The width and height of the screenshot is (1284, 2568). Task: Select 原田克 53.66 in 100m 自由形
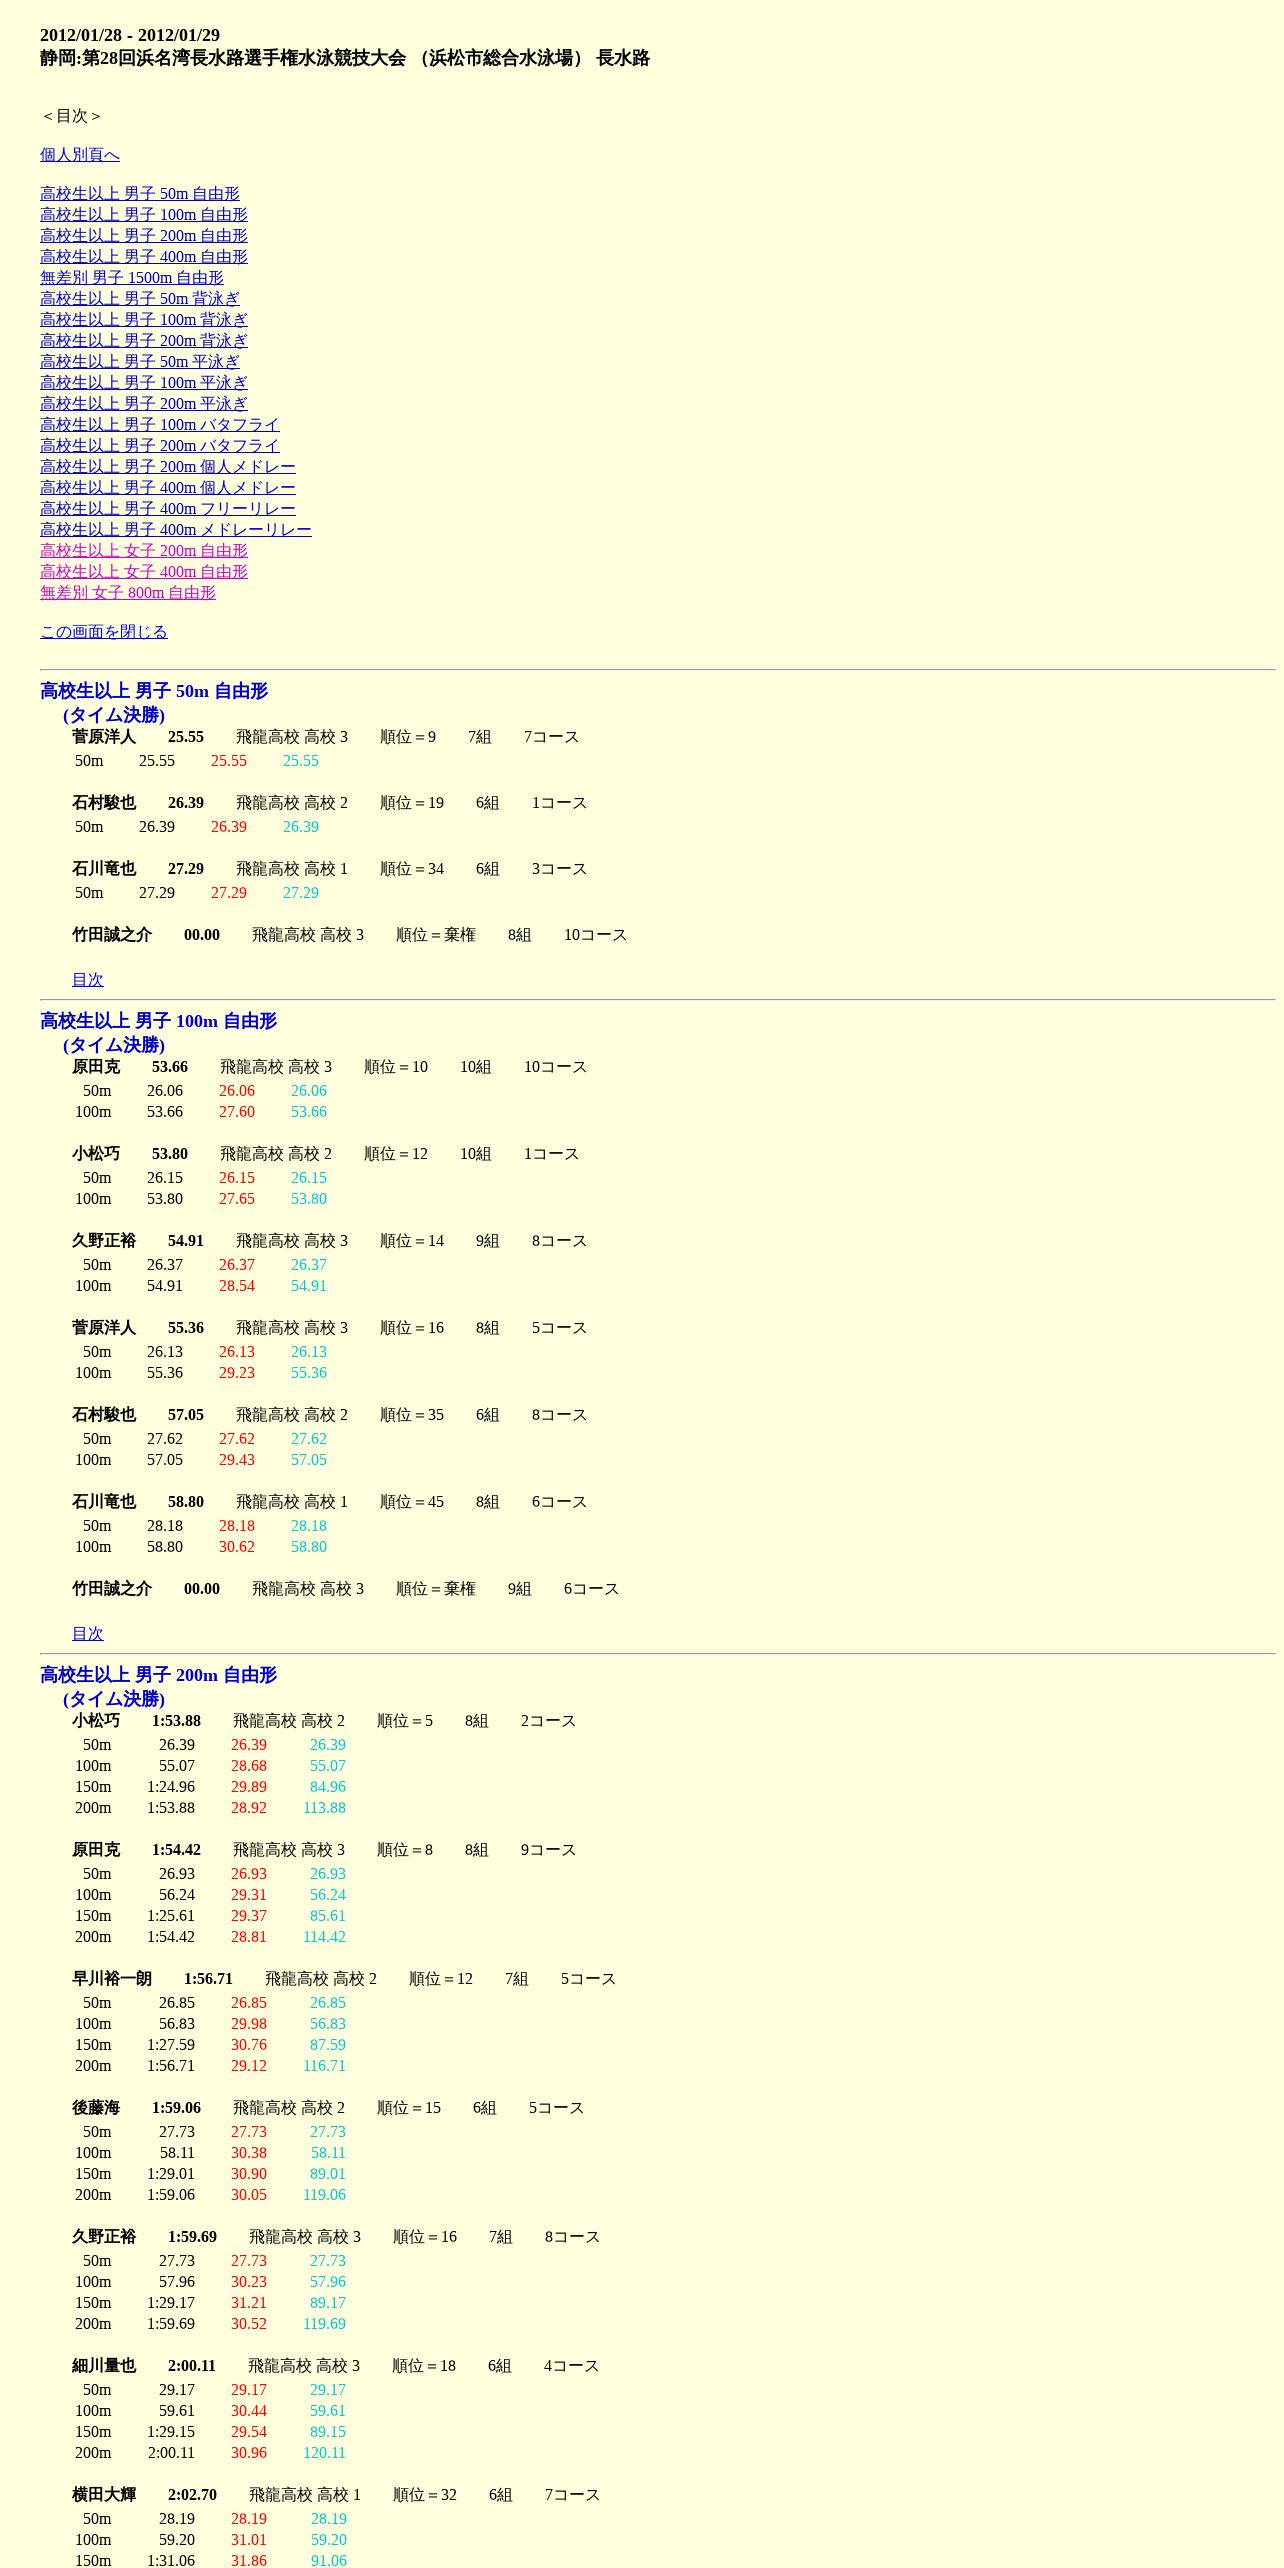tap(329, 1067)
